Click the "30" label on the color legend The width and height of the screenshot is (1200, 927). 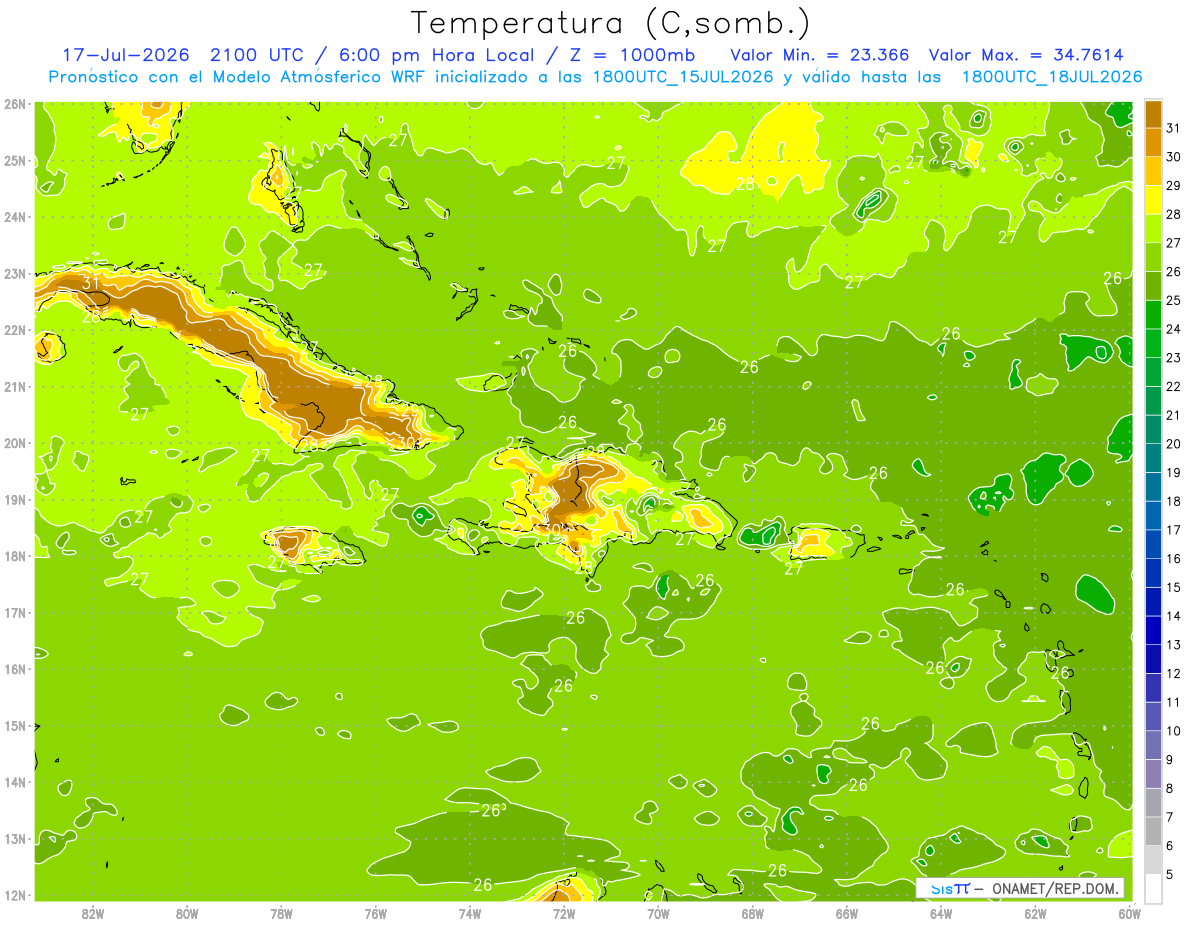[x=1174, y=157]
